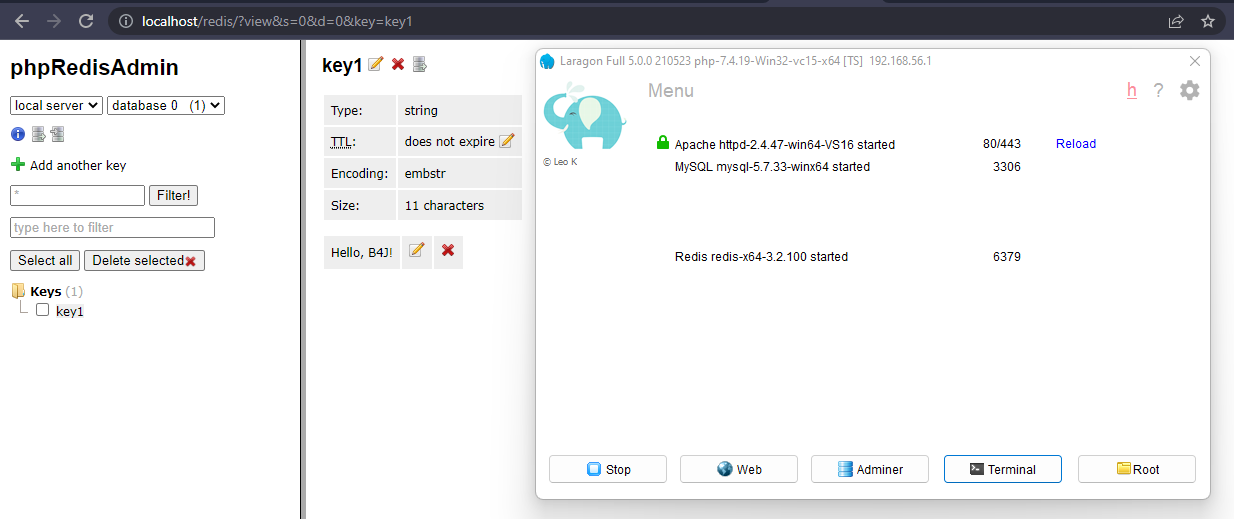Viewport: 1234px width, 519px height.
Task: Click the underlined 'TTL:' label
Action: click(343, 142)
